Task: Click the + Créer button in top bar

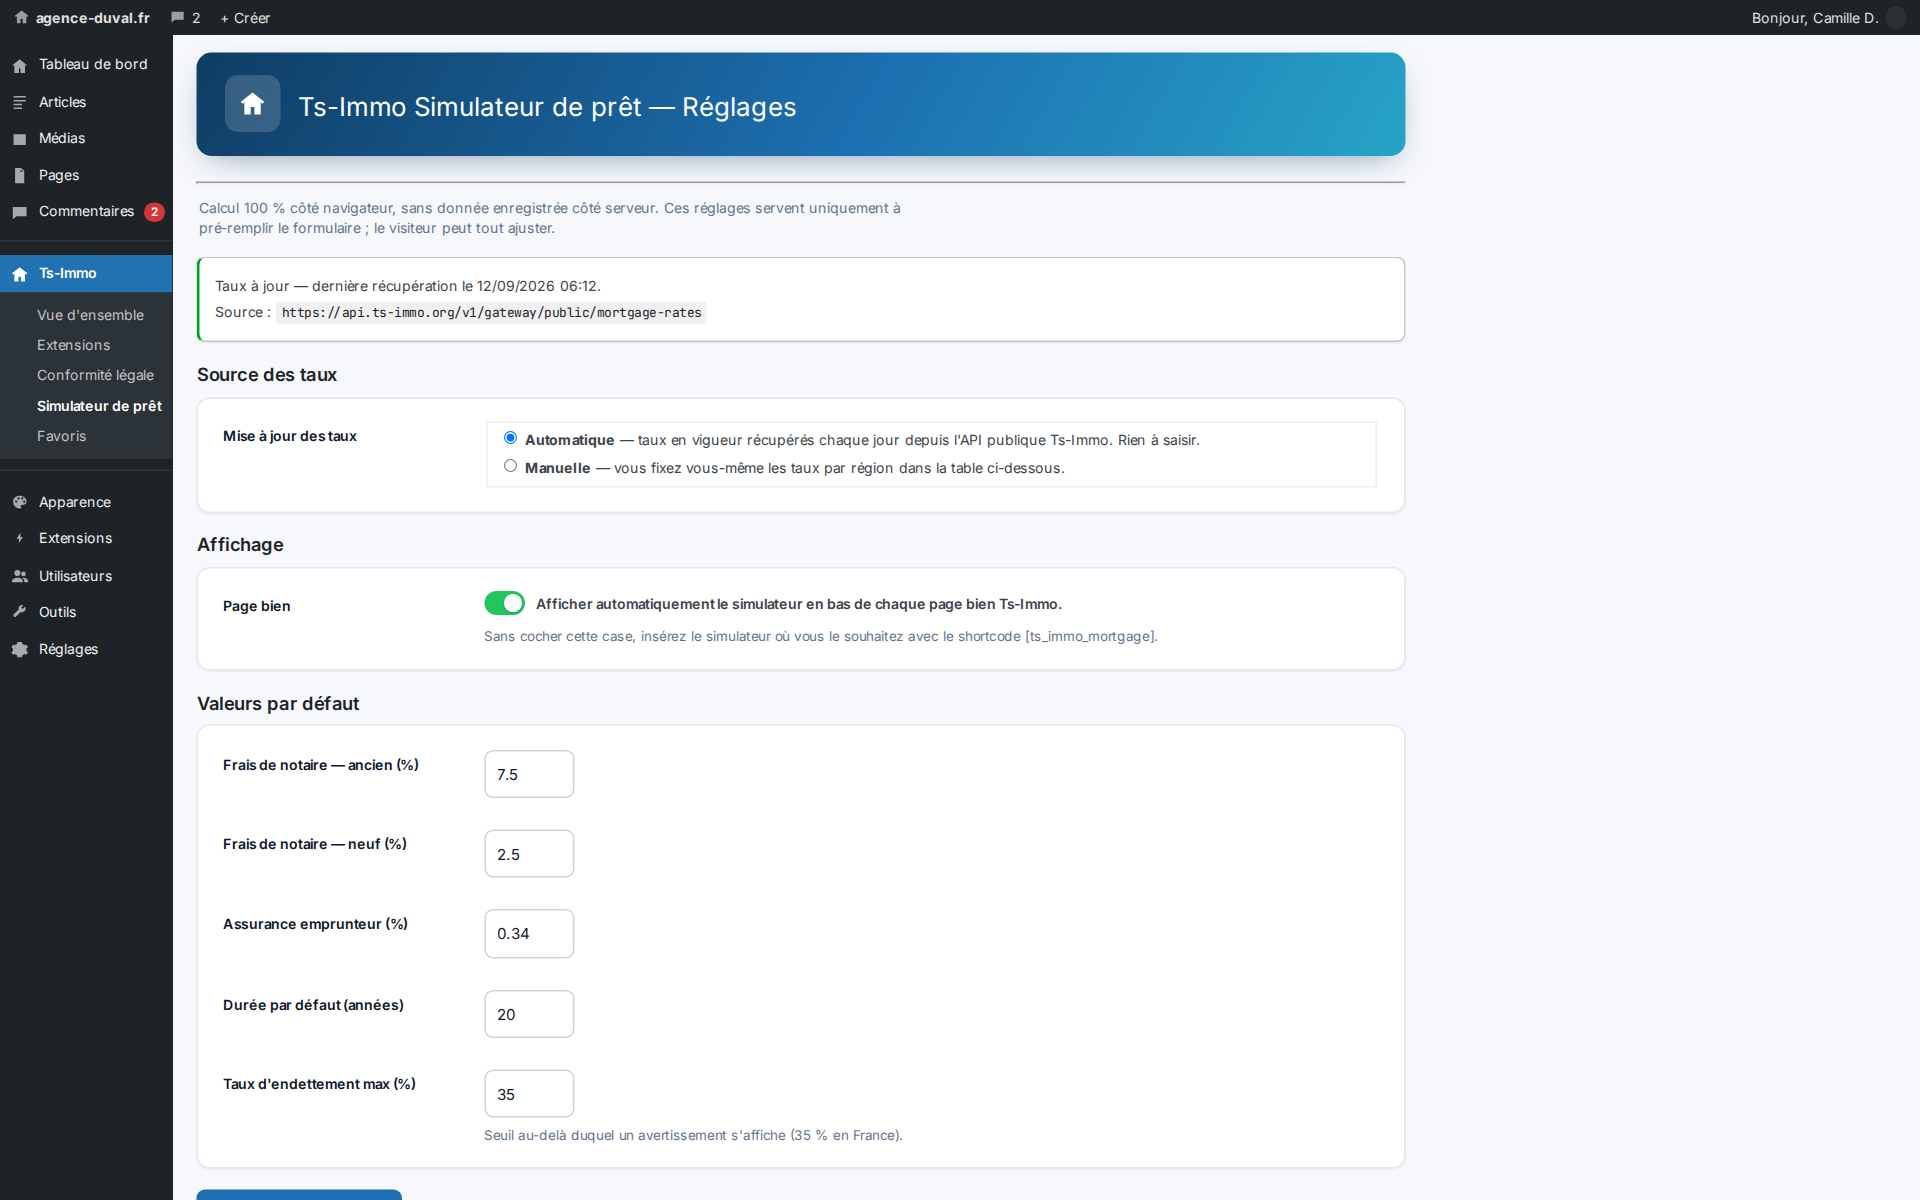Action: [245, 18]
